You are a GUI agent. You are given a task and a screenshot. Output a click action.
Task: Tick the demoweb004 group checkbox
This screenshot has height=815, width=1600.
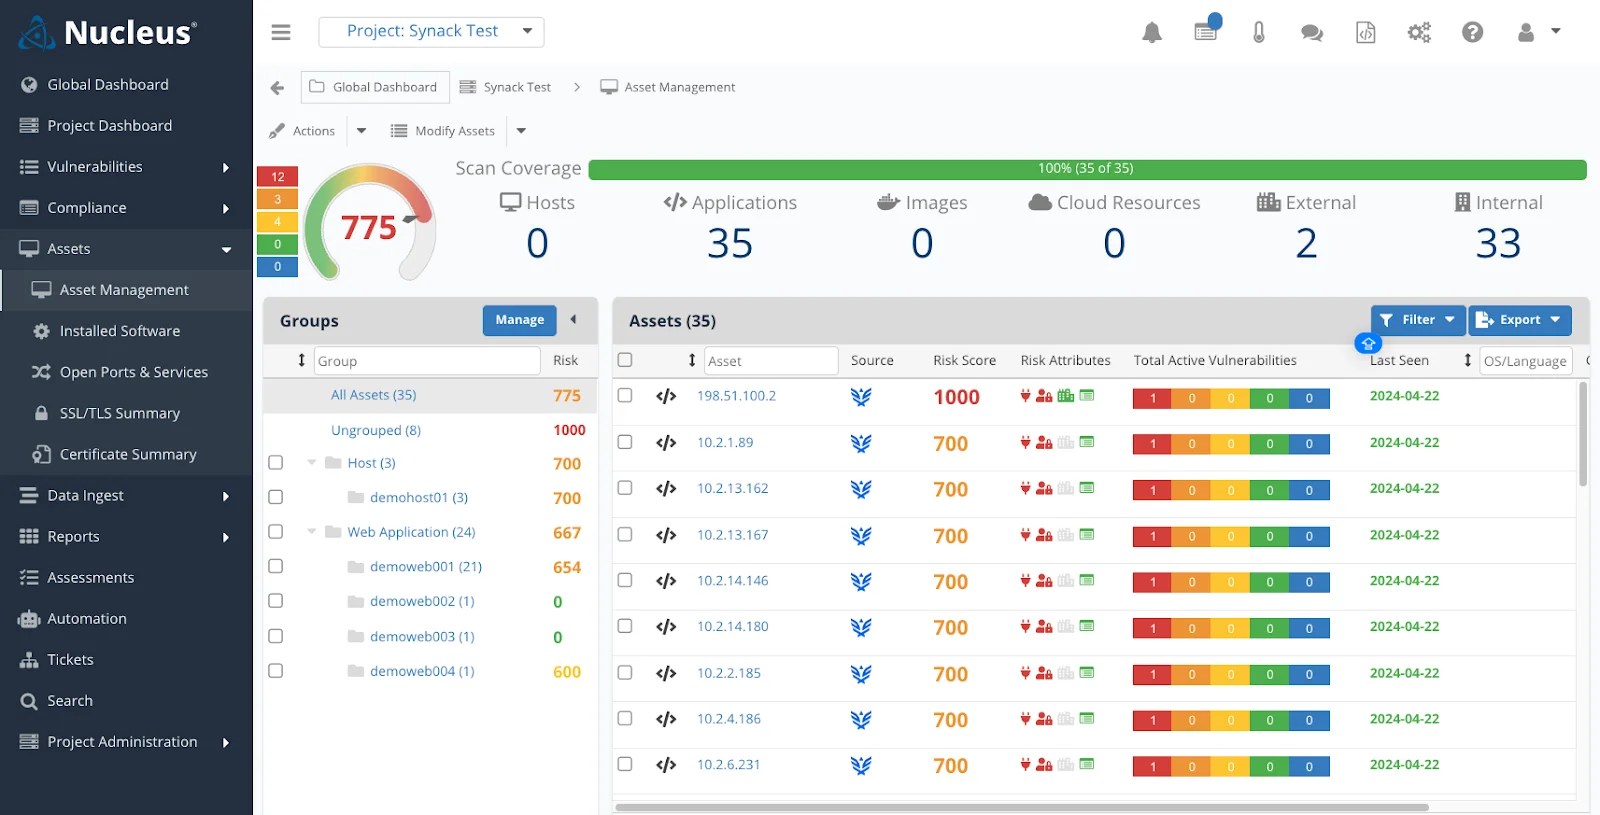(x=276, y=671)
